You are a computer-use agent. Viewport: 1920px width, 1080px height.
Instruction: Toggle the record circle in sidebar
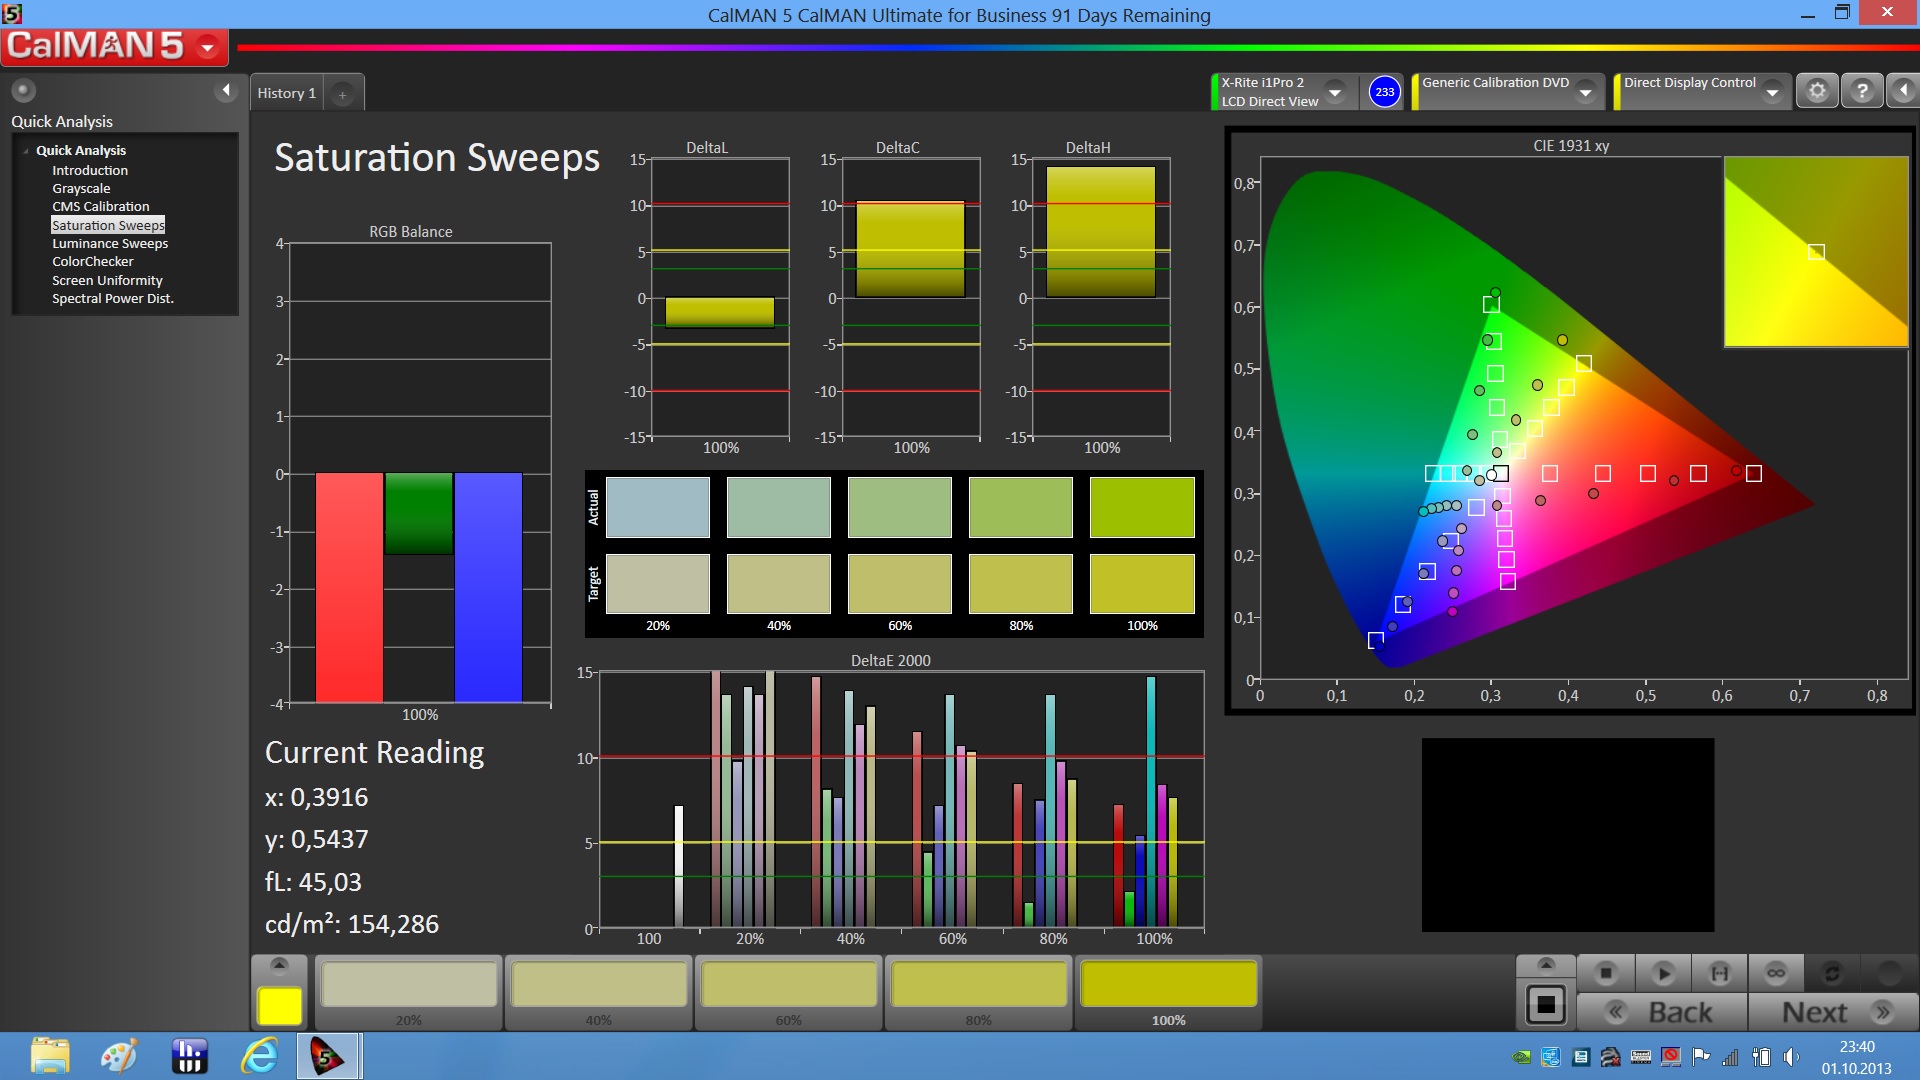23,91
